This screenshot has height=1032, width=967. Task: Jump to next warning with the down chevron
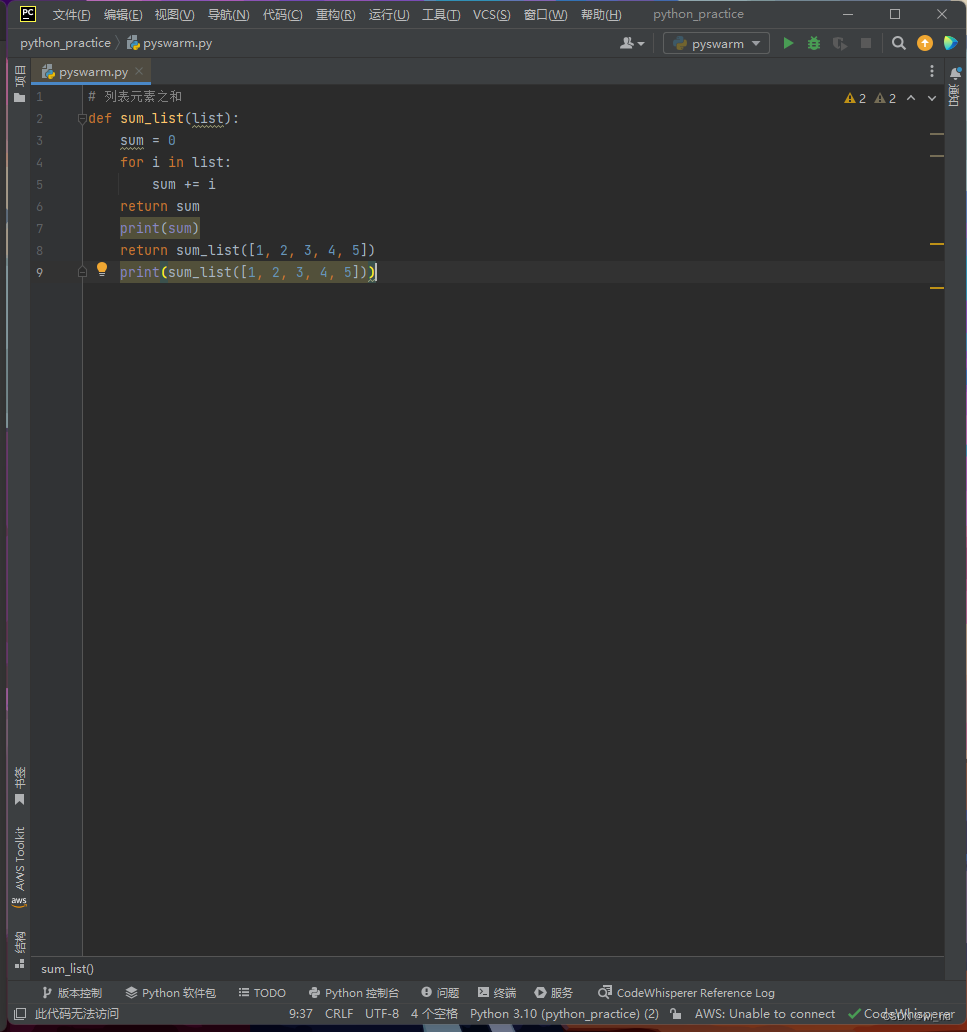pyautogui.click(x=931, y=98)
